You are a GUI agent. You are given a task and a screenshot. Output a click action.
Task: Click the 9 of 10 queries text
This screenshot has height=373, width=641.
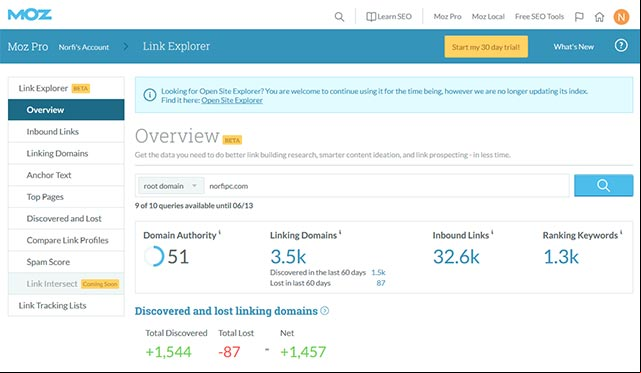(194, 205)
